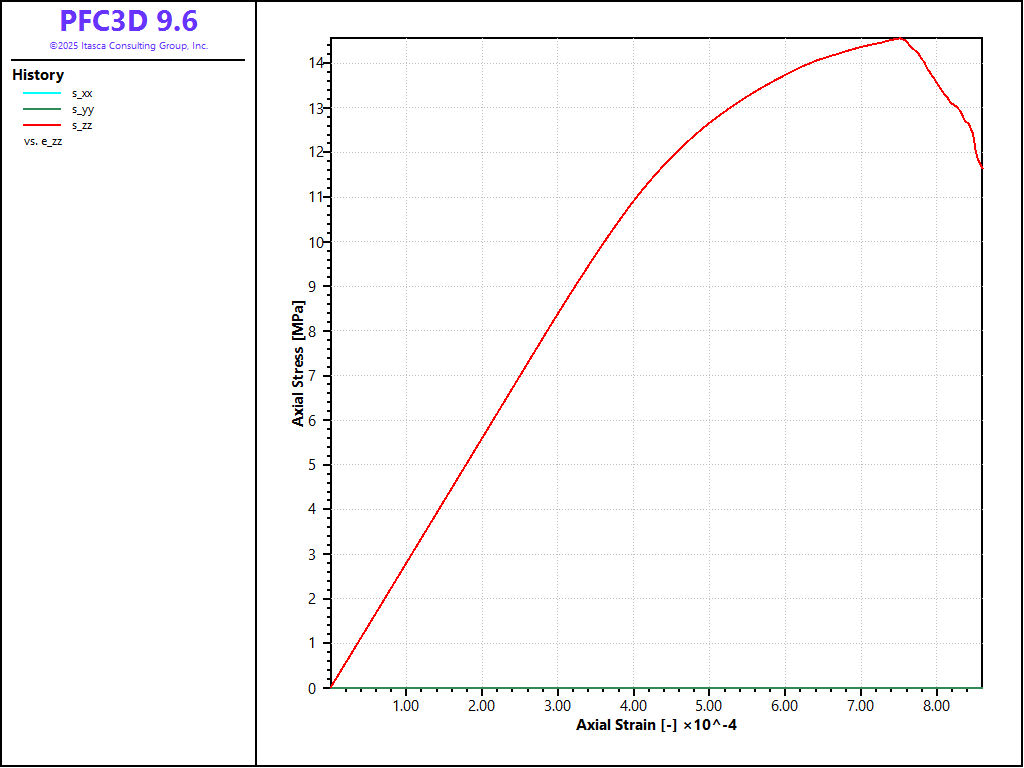Click the Axial Stress [MPa] axis label
Image resolution: width=1024 pixels, height=768 pixels.
(298, 363)
